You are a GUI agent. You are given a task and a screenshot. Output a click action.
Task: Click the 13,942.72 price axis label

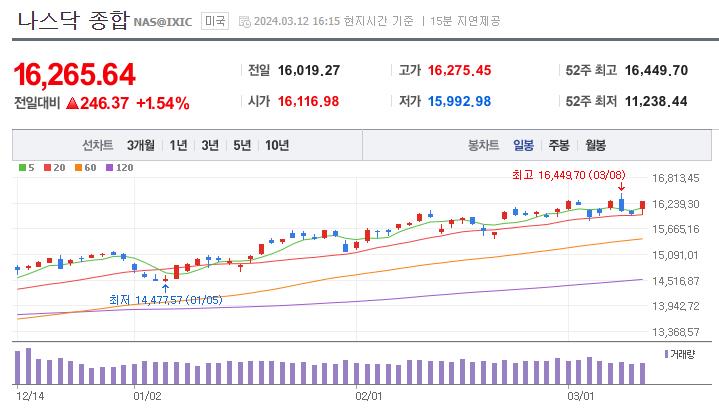(676, 306)
